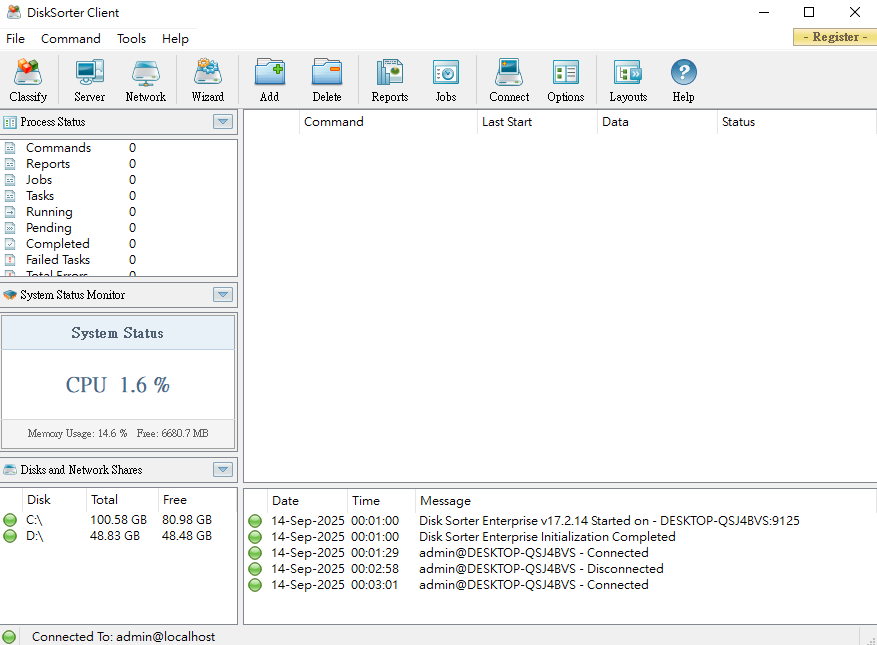Select the 'Started on - DESKTOP-QSJ4BVS:9125' log message
Image resolution: width=877 pixels, height=645 pixels.
pos(609,521)
